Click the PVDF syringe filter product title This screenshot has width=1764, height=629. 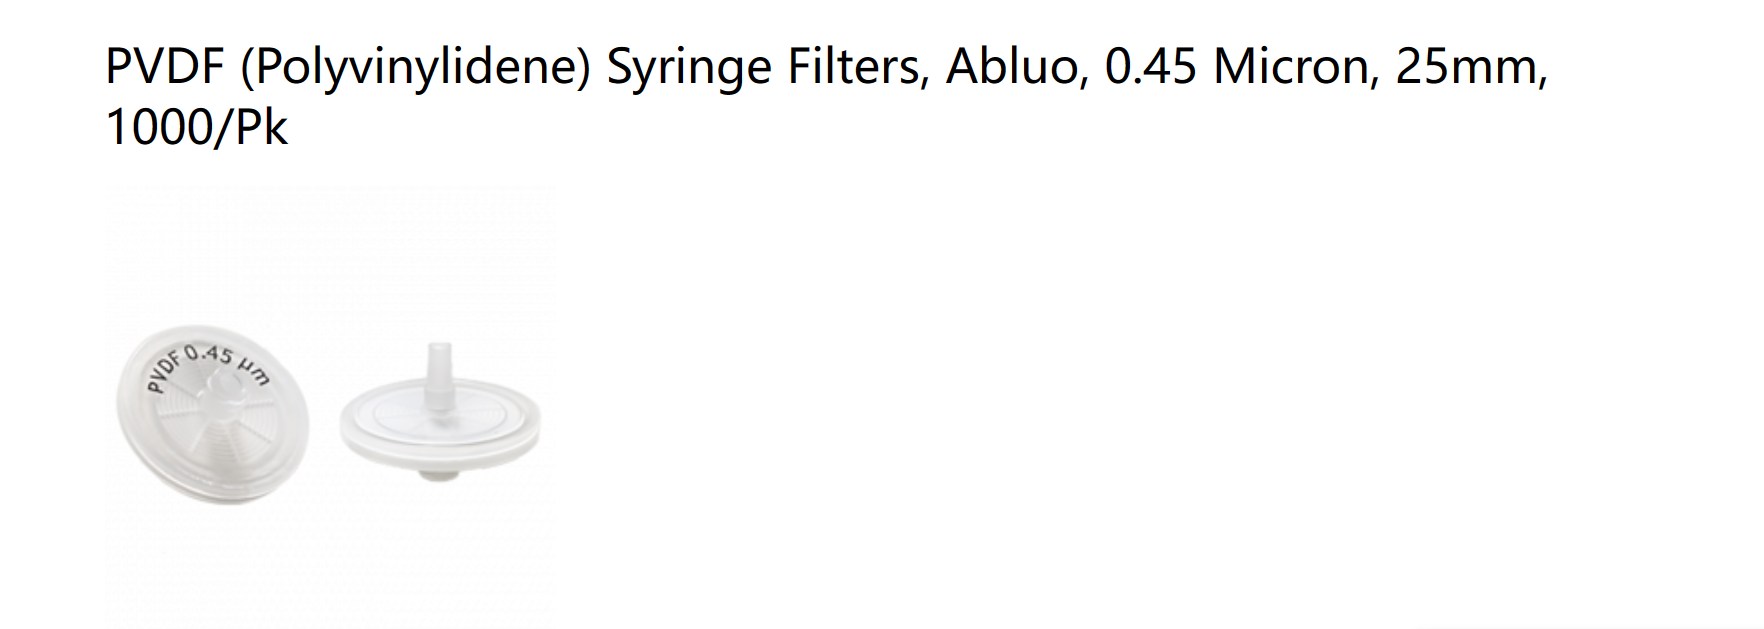pos(826,97)
